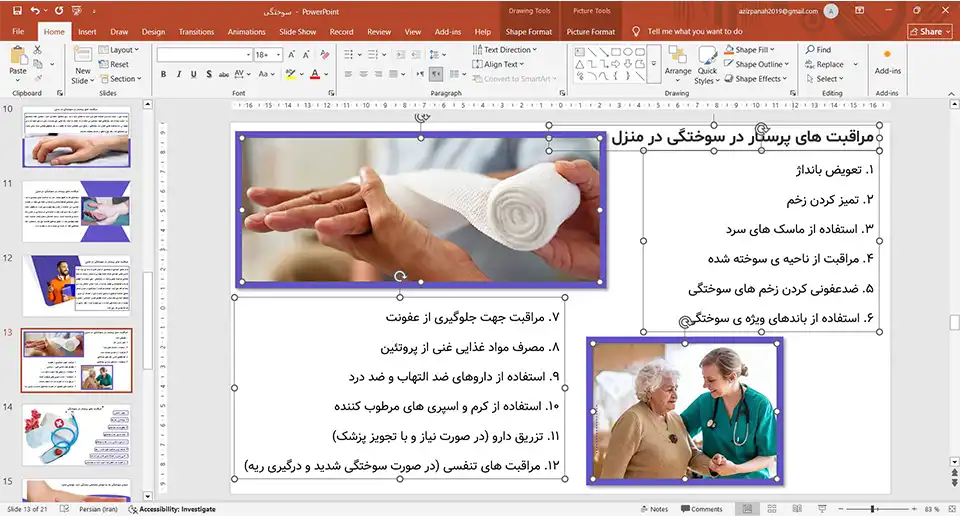Toggle Strikethrough (abc) formatting
The height and width of the screenshot is (516, 960).
(223, 74)
